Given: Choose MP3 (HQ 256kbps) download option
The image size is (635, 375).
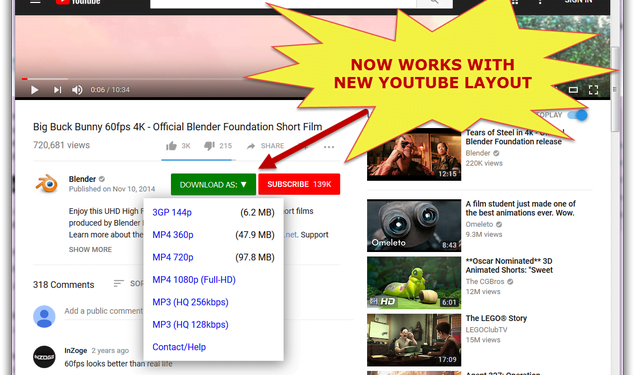Looking at the screenshot, I should (x=190, y=302).
